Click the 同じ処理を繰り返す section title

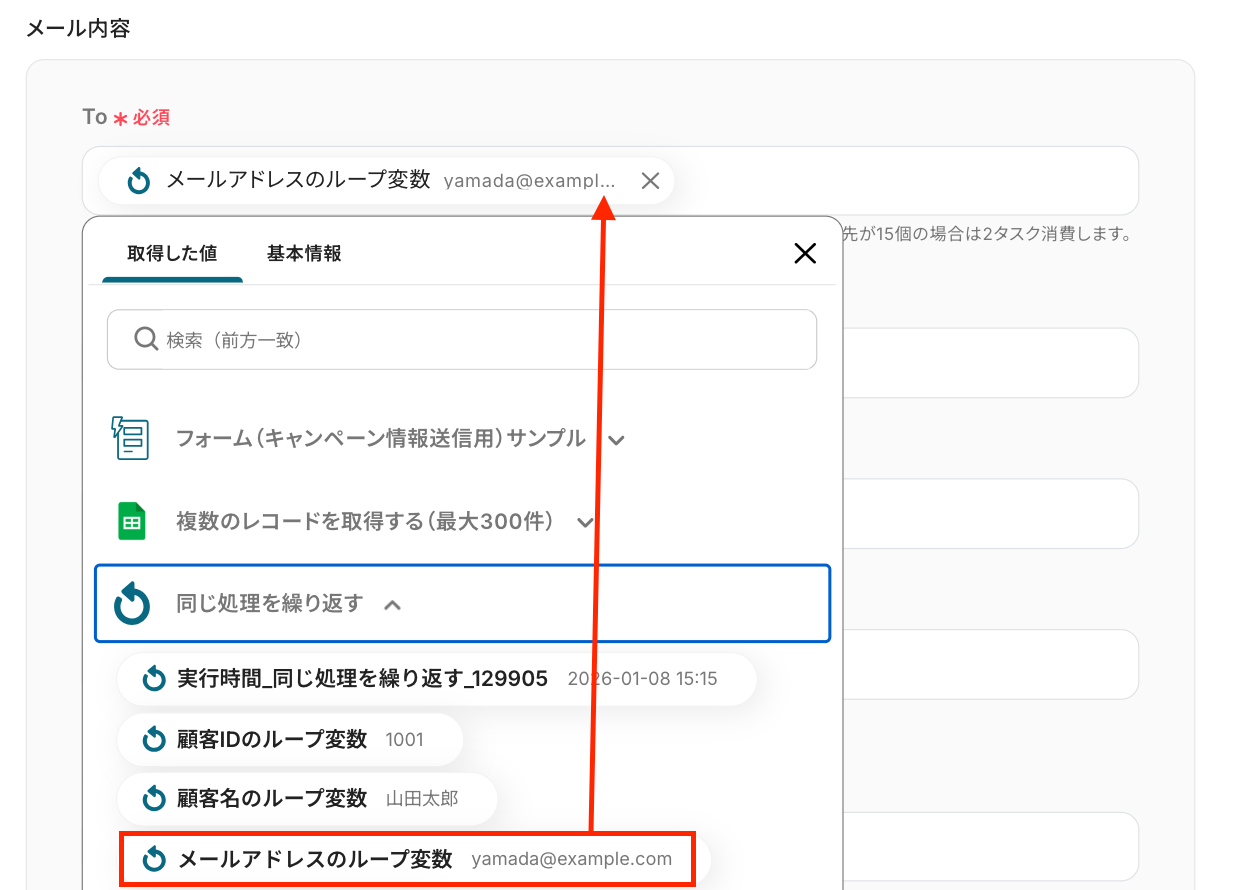[x=269, y=604]
